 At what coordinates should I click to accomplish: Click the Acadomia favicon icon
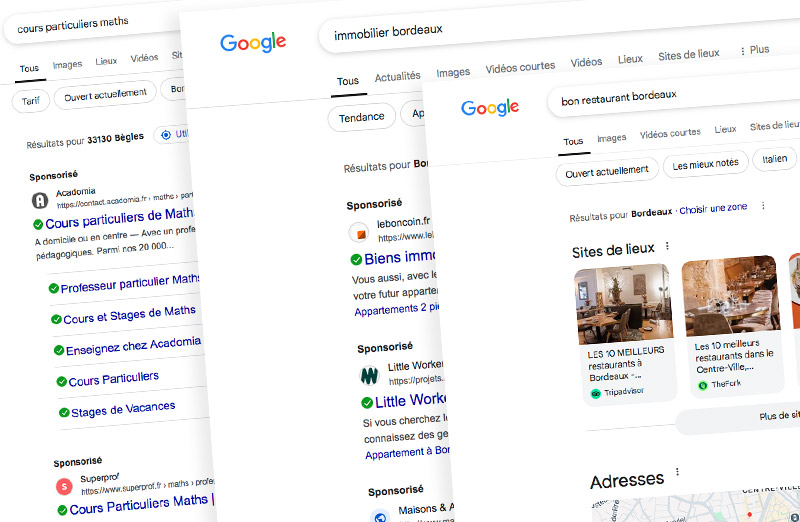pos(40,201)
